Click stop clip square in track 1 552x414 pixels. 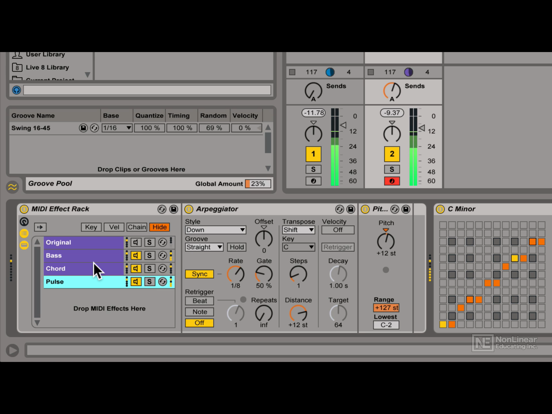click(x=292, y=72)
